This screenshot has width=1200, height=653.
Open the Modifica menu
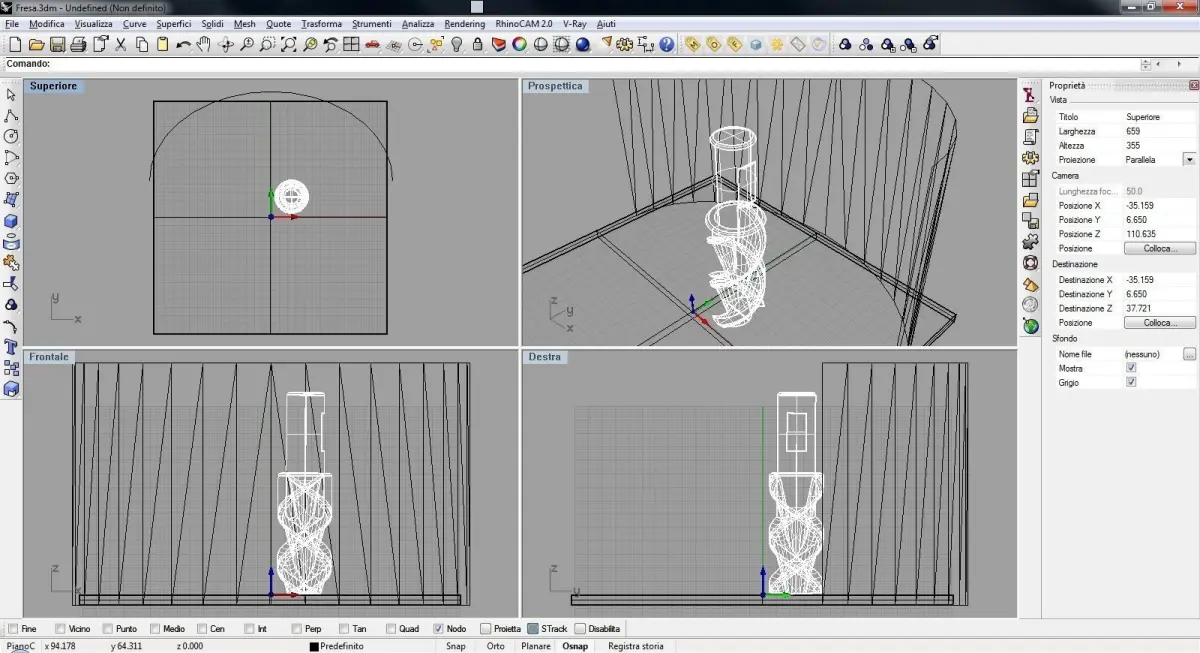tap(47, 23)
